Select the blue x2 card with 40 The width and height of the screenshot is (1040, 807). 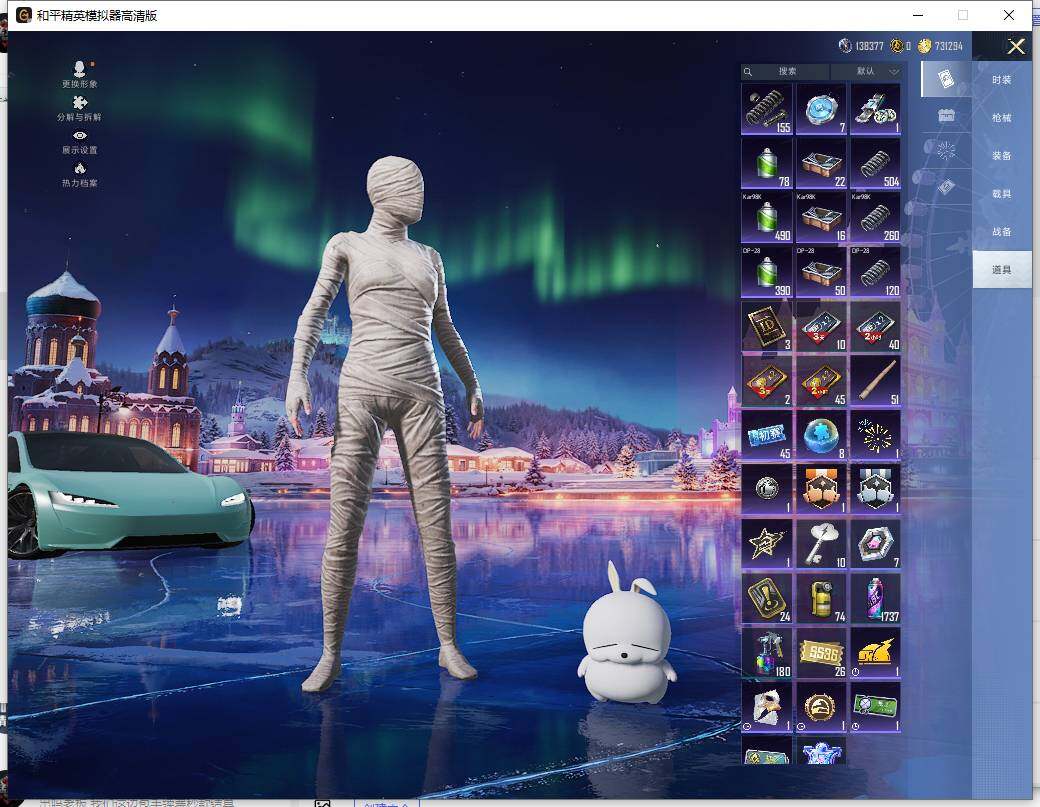[876, 326]
